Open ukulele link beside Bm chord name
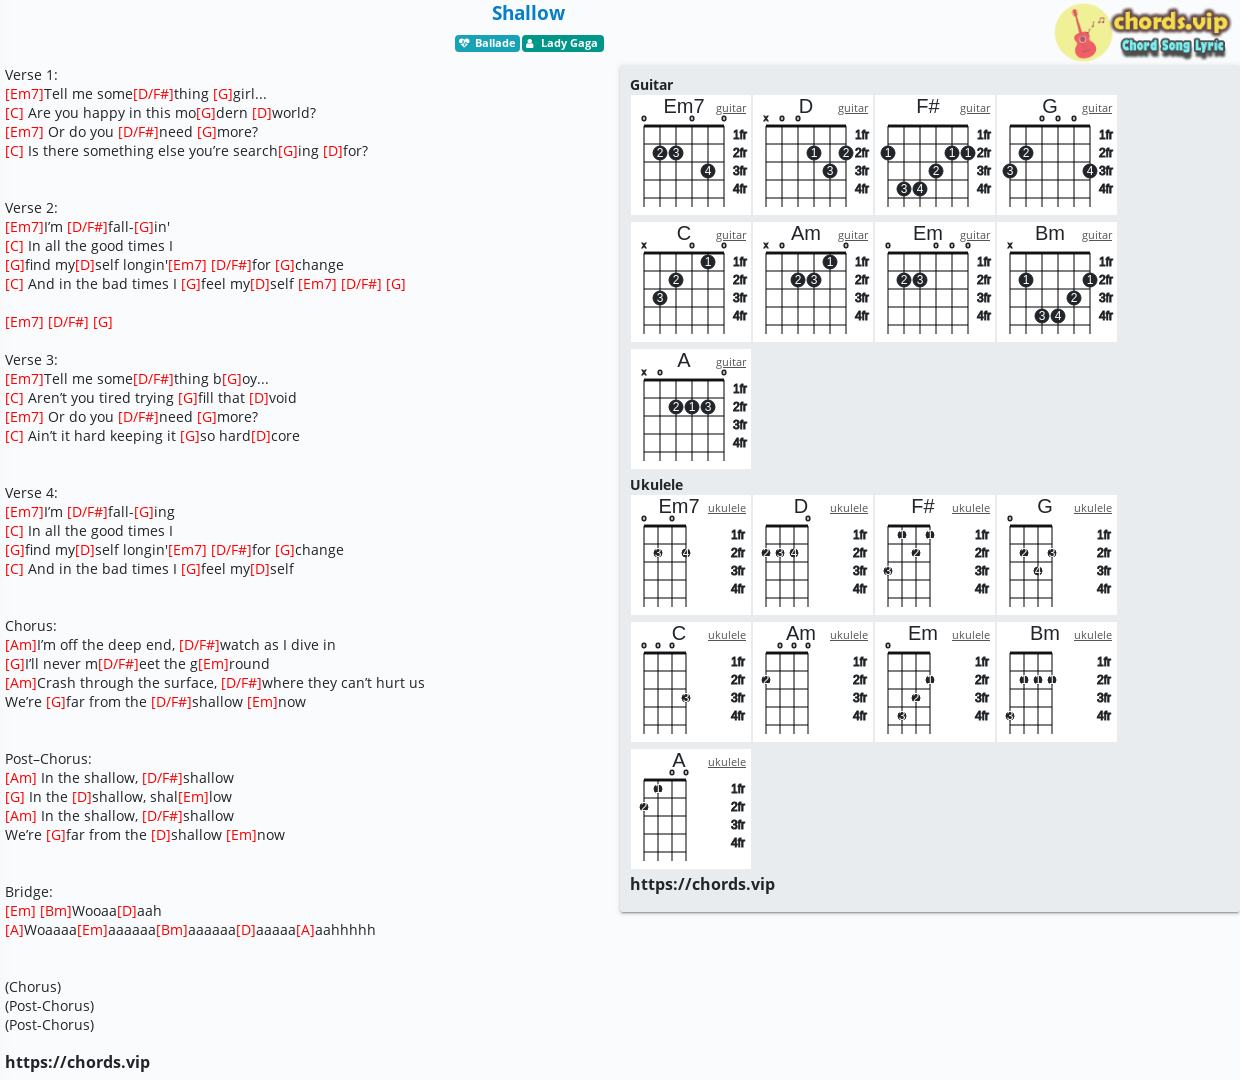1240x1080 pixels. (x=1093, y=635)
